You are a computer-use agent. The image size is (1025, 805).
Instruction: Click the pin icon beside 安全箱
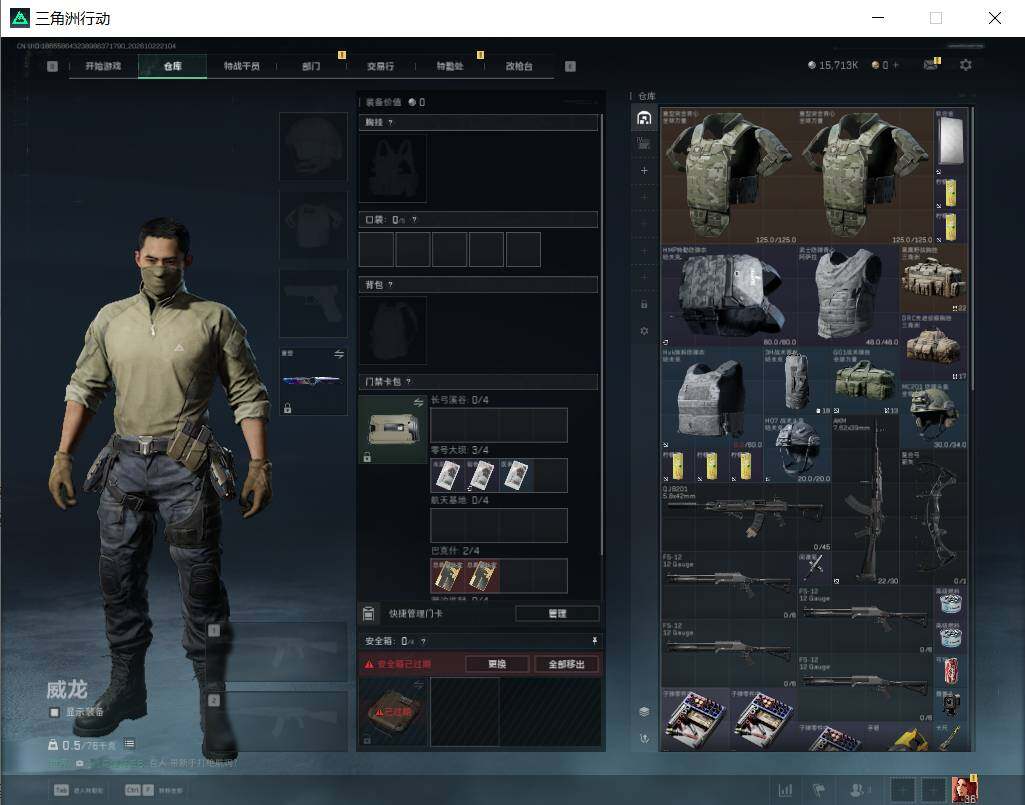(x=594, y=640)
